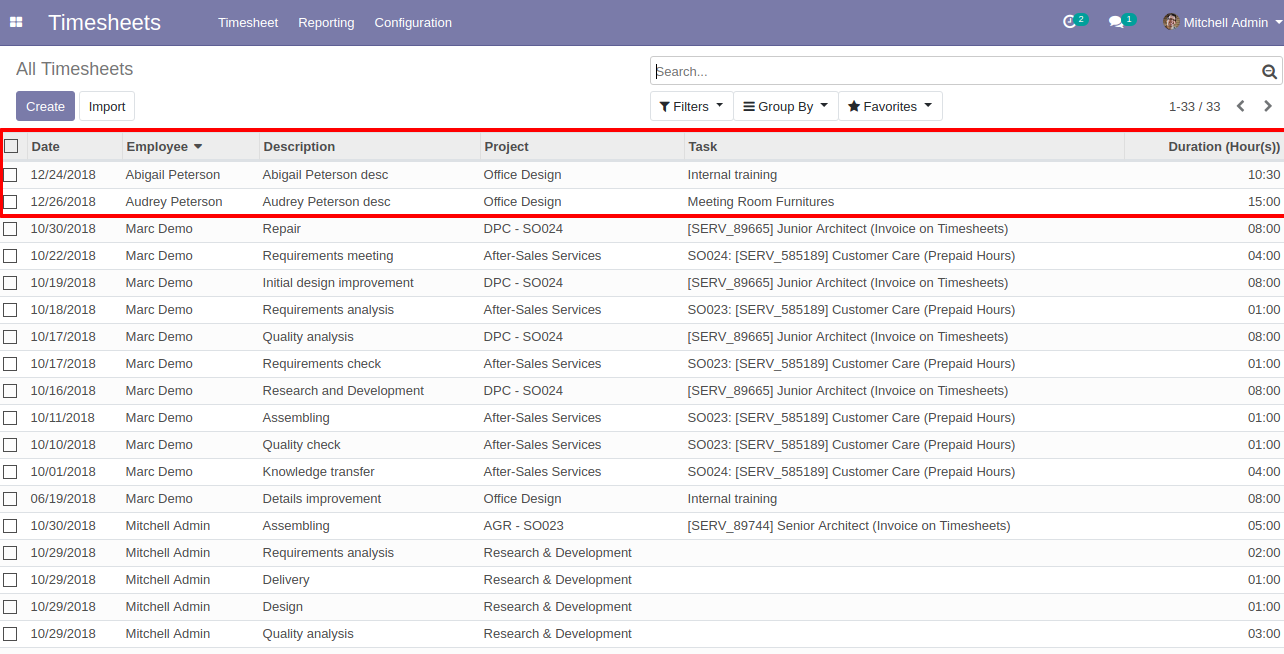
Task: Click the search magnifier icon
Action: tap(1269, 72)
